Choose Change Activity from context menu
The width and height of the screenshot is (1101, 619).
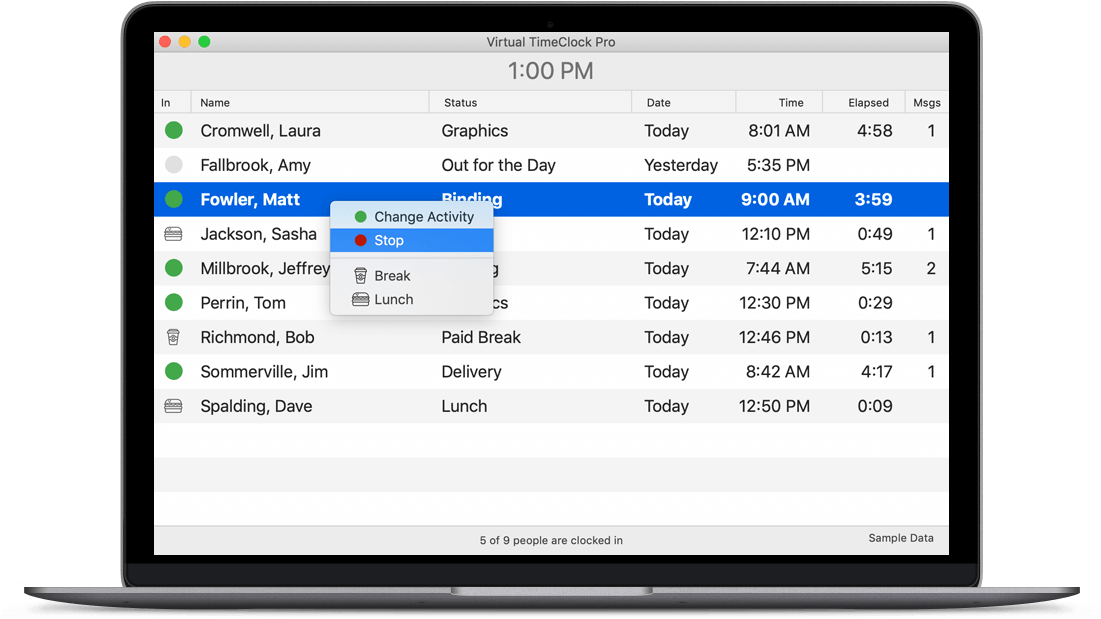[423, 217]
